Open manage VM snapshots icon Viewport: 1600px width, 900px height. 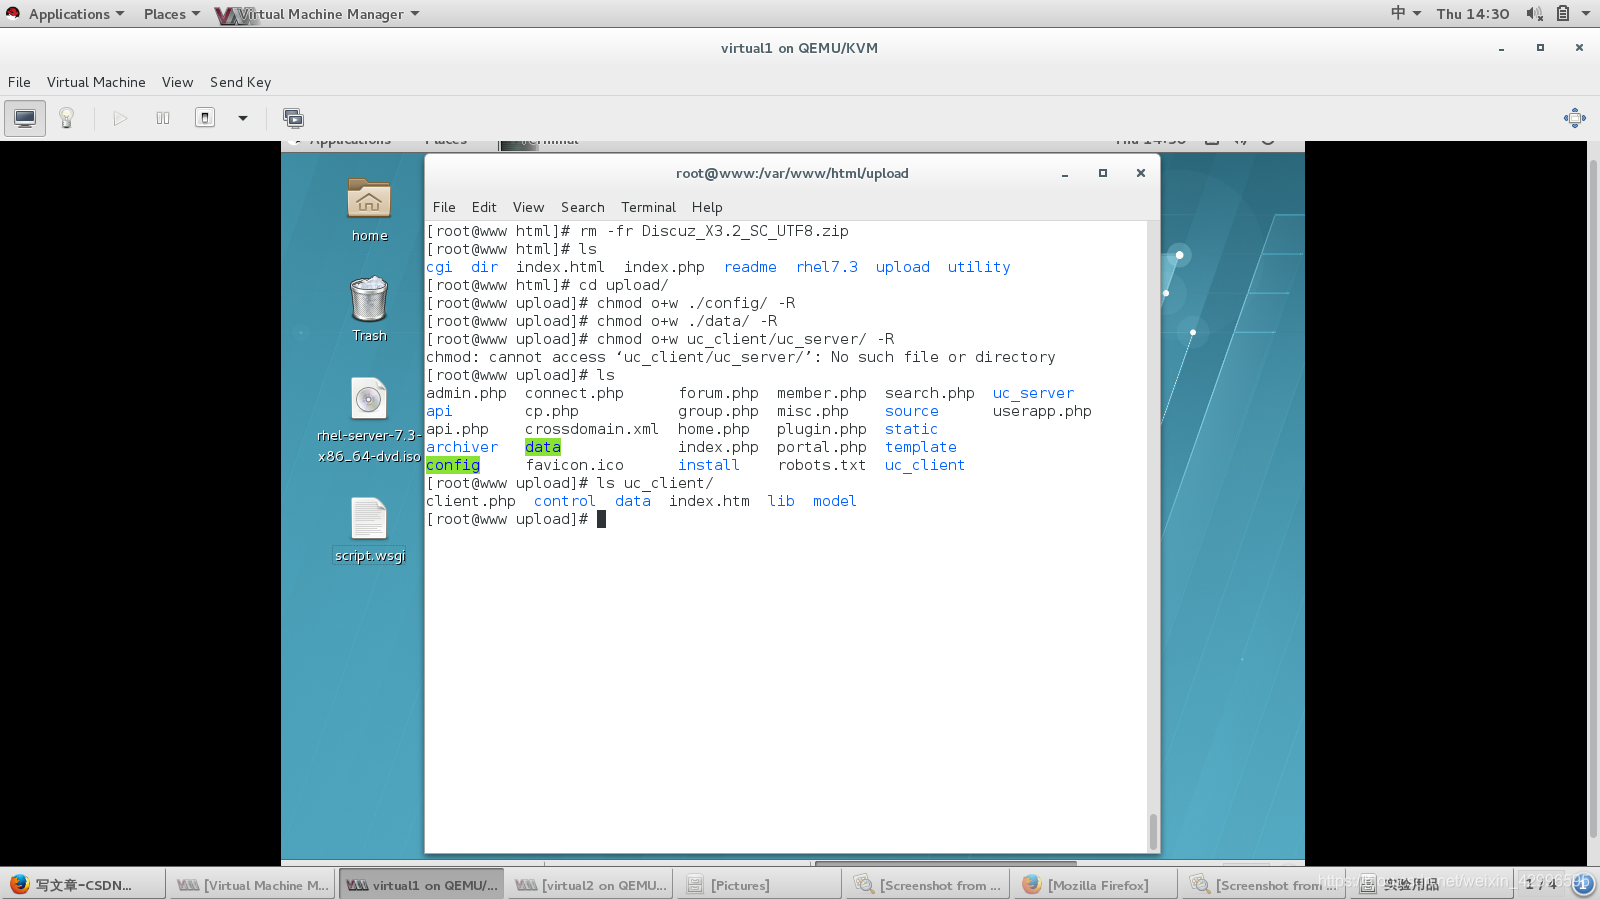click(293, 118)
